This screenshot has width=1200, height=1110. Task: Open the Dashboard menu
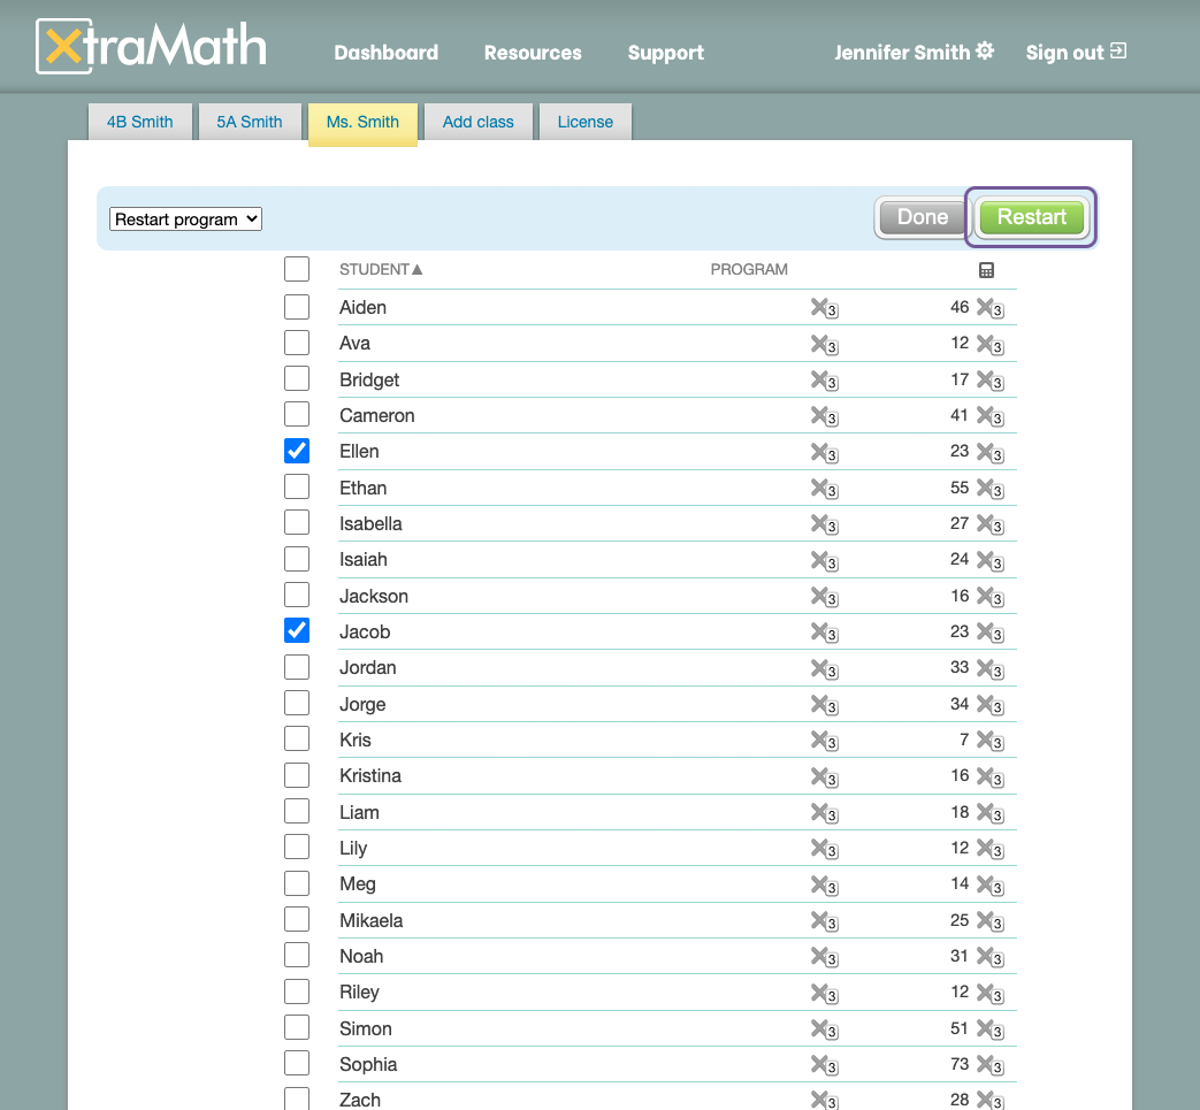[x=386, y=52]
